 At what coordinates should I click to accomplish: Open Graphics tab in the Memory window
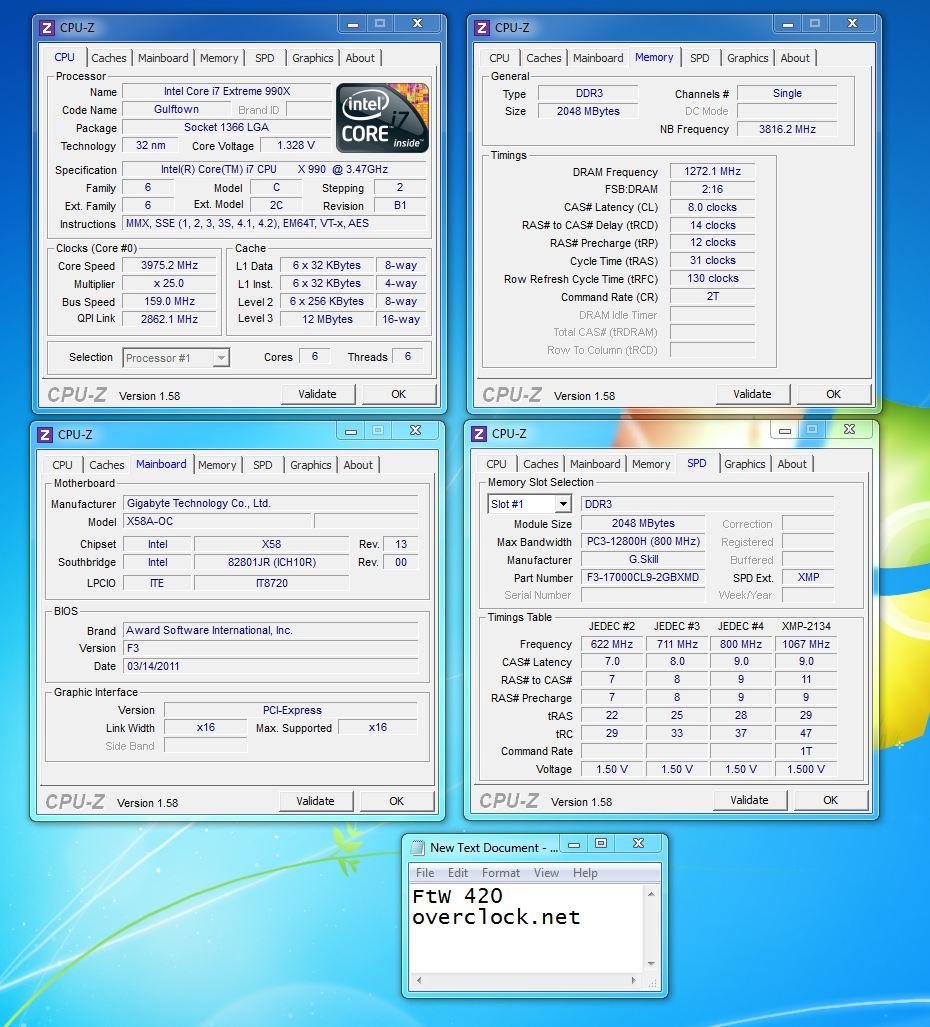tap(747, 58)
